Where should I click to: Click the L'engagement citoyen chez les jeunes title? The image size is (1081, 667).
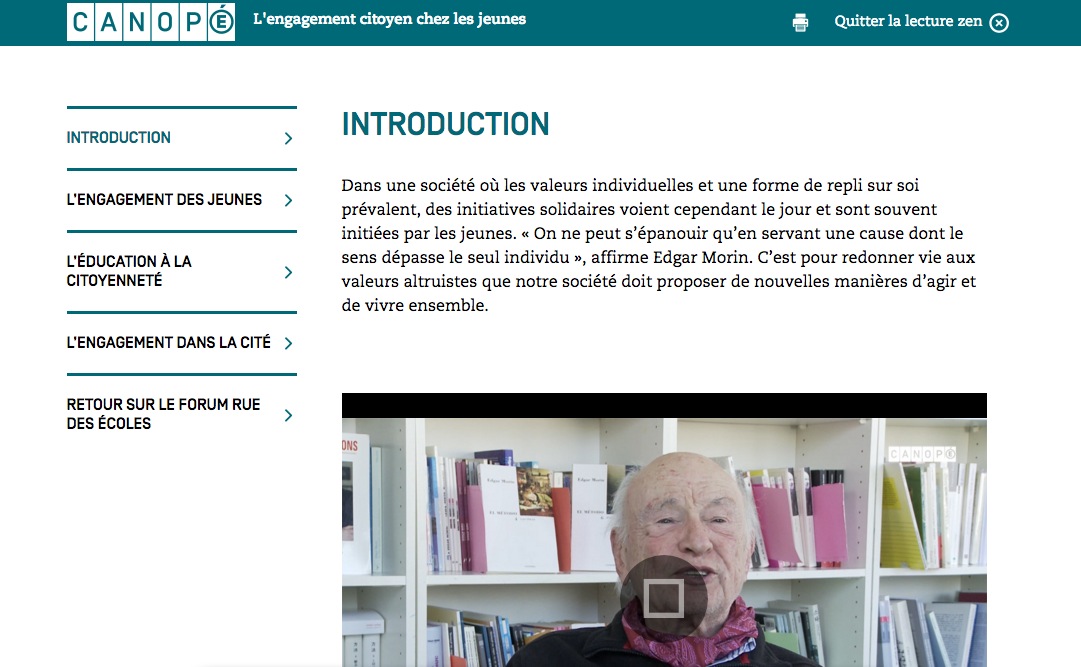[390, 19]
